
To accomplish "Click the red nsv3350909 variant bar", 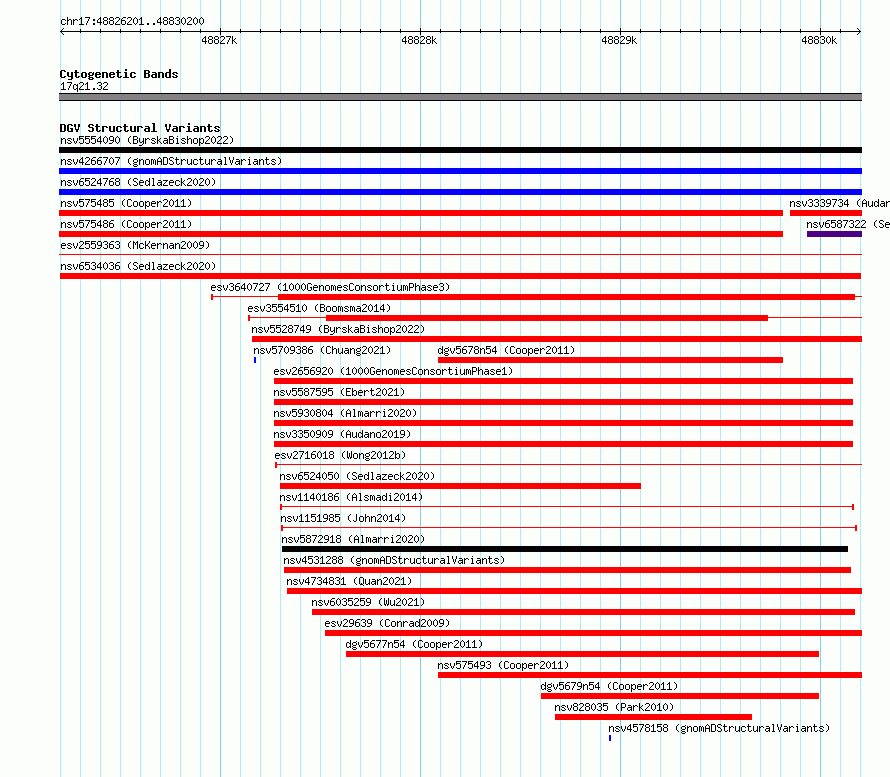I will coord(564,444).
